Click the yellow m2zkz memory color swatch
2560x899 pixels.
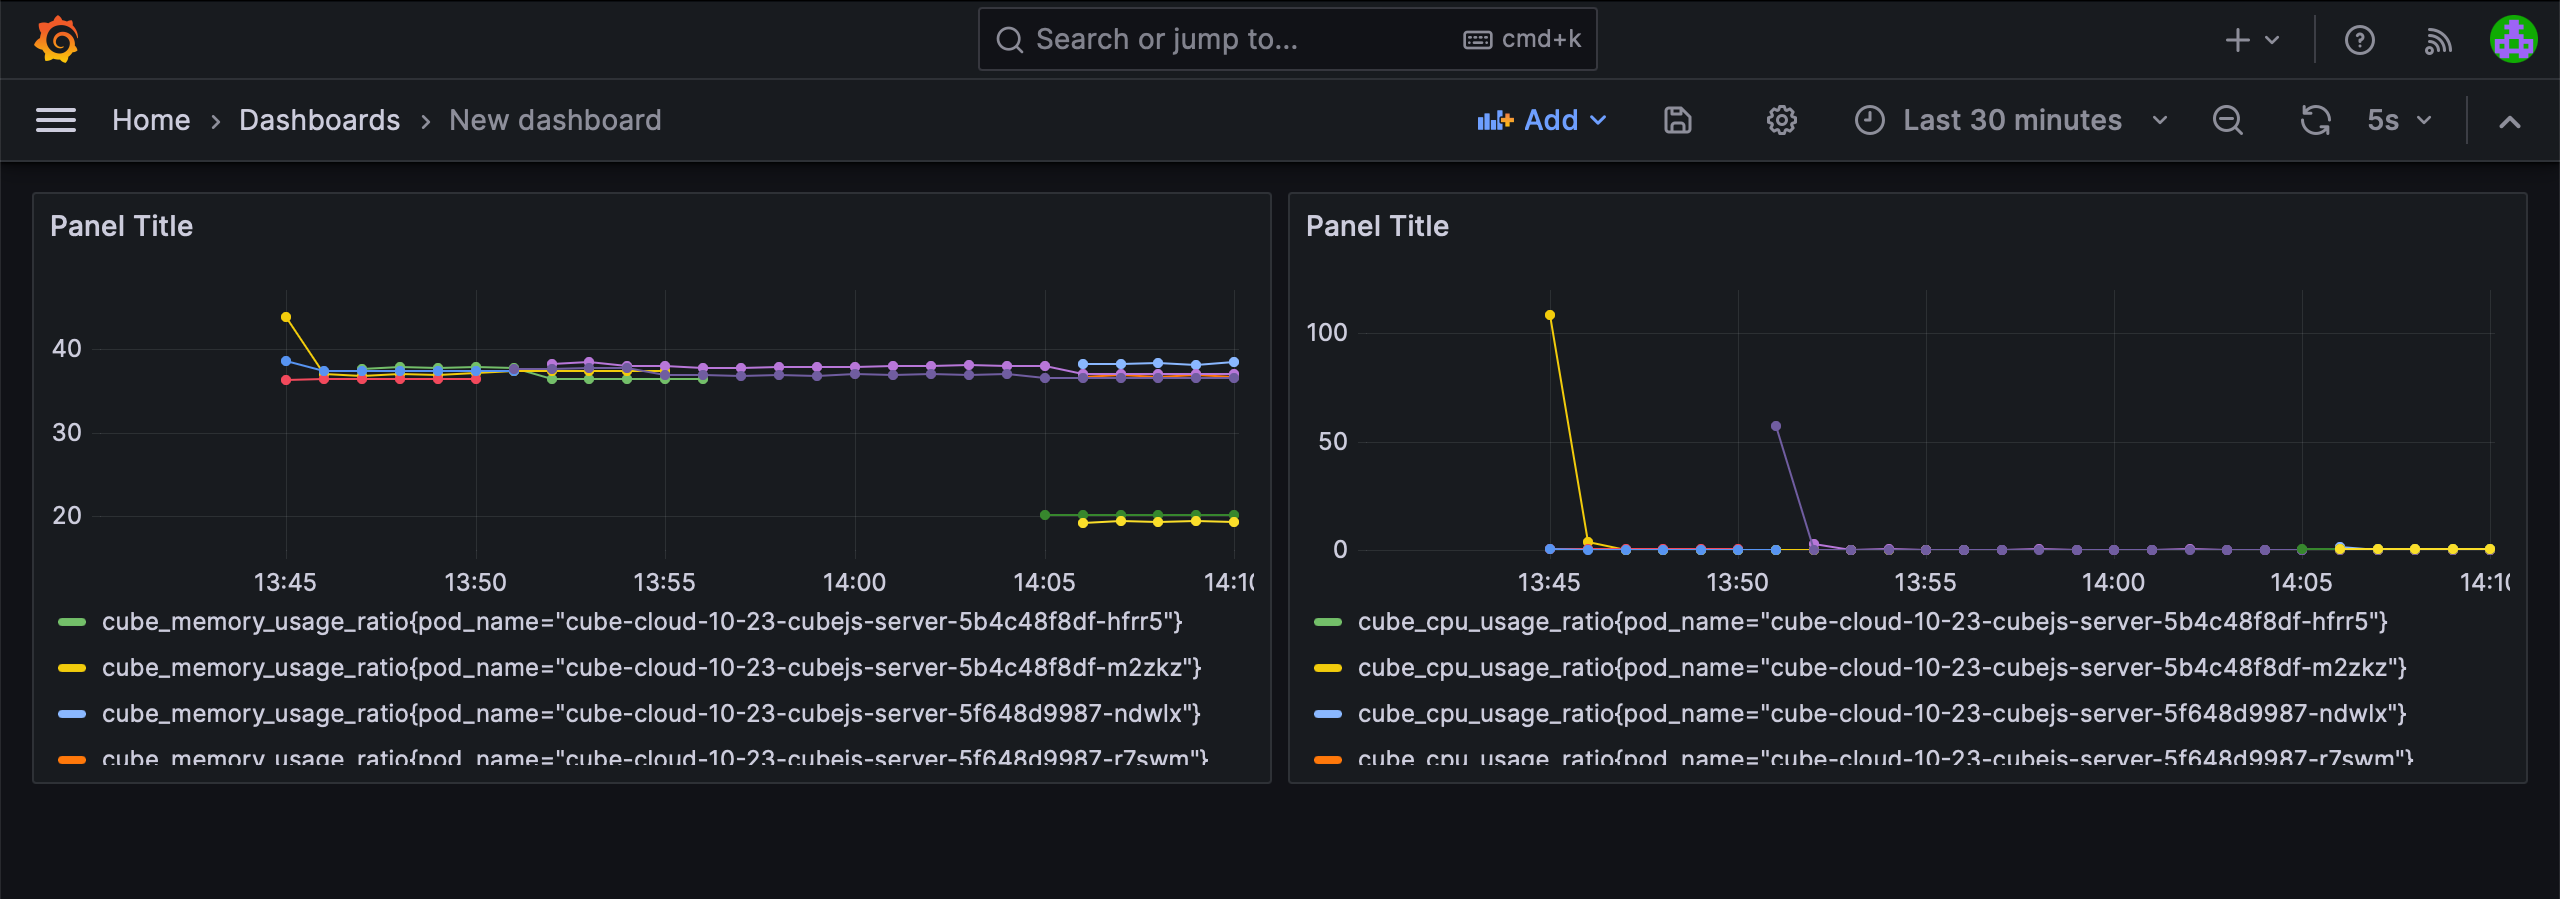[x=72, y=668]
